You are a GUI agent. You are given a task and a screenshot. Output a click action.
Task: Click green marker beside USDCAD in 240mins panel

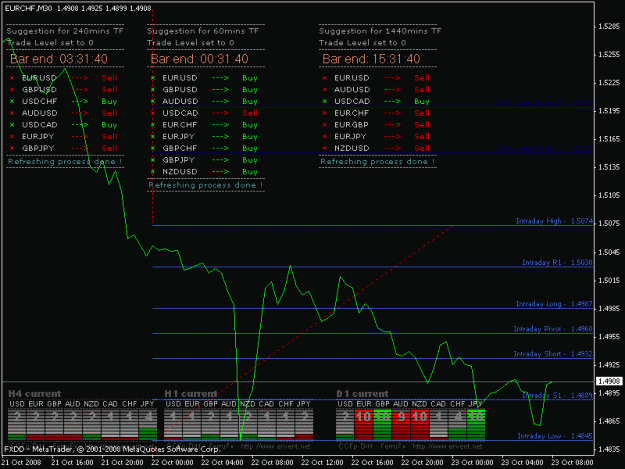(12, 125)
